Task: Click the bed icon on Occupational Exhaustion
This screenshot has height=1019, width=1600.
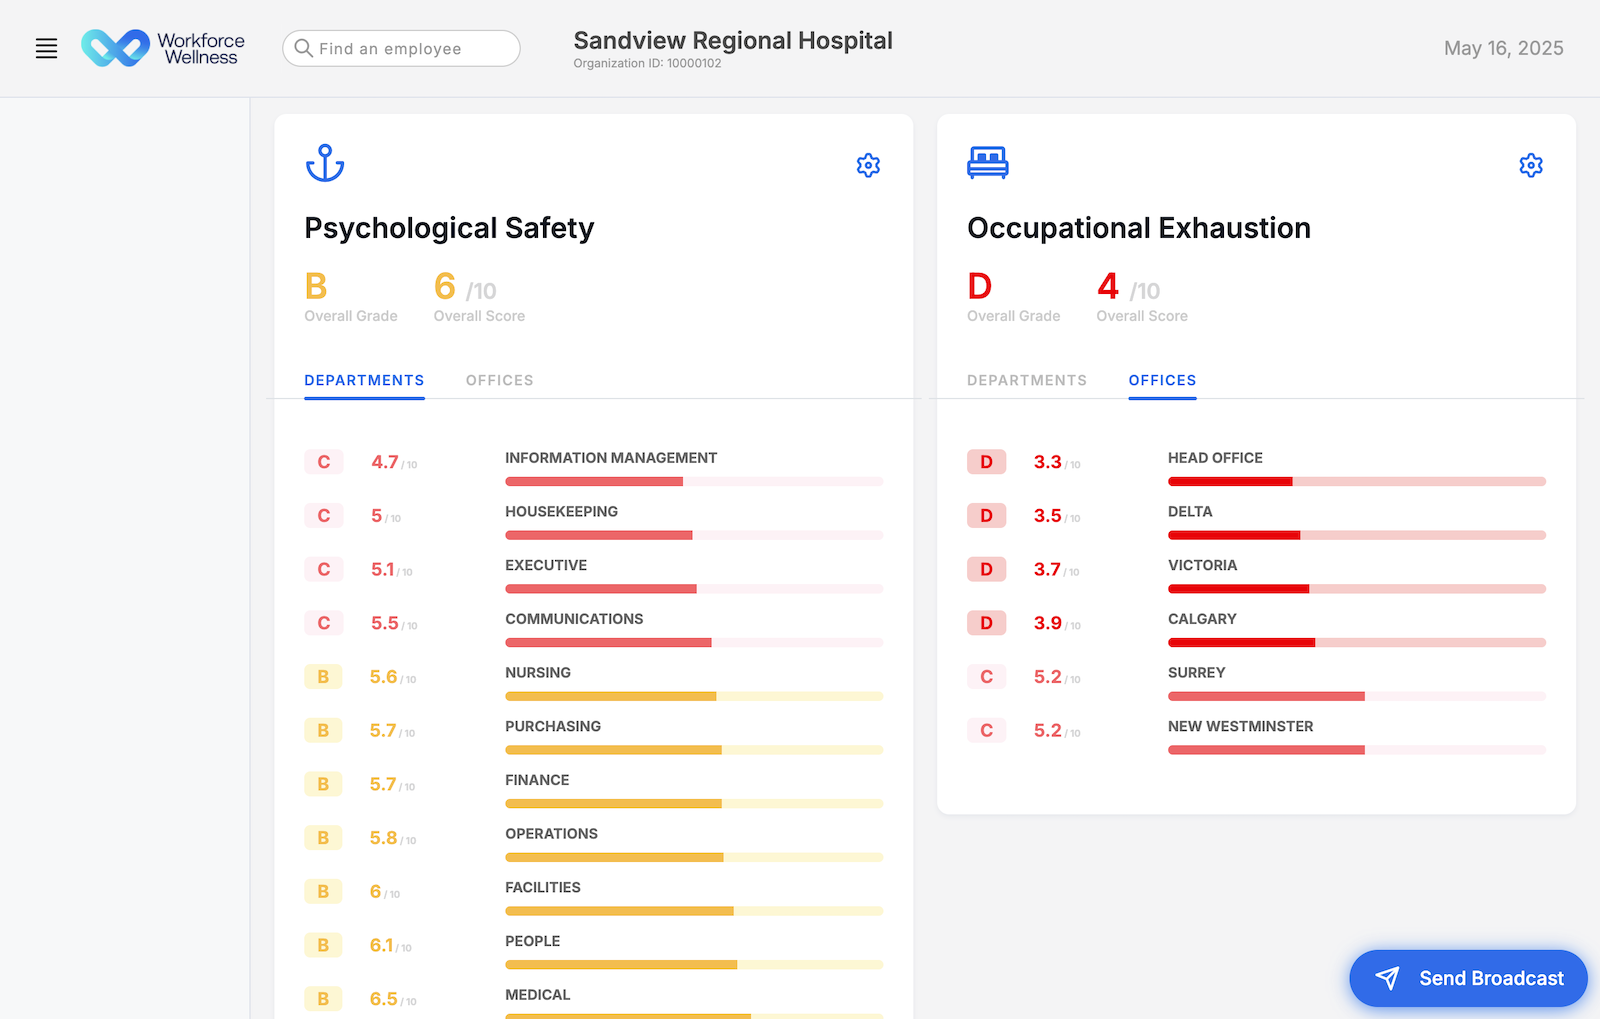Action: click(x=987, y=163)
